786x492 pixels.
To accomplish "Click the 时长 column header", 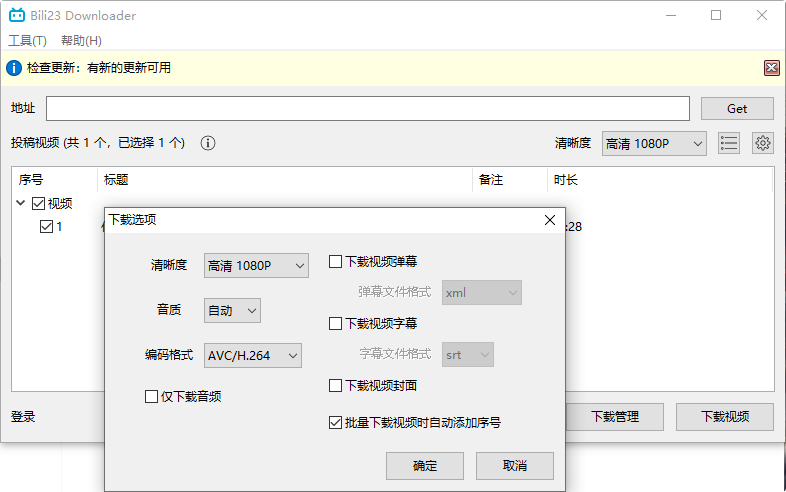I will (x=660, y=180).
